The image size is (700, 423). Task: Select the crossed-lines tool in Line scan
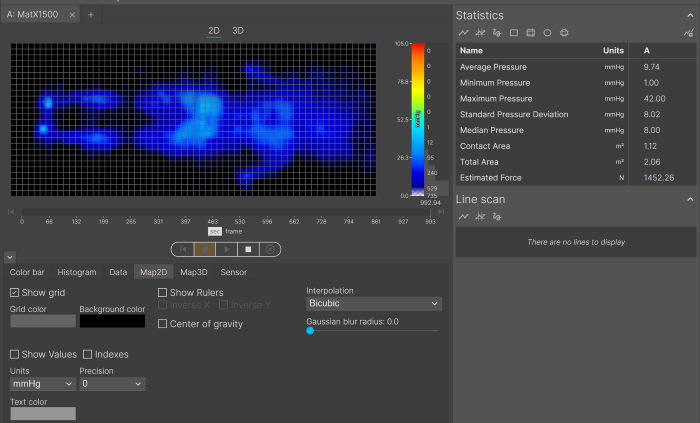tap(480, 216)
